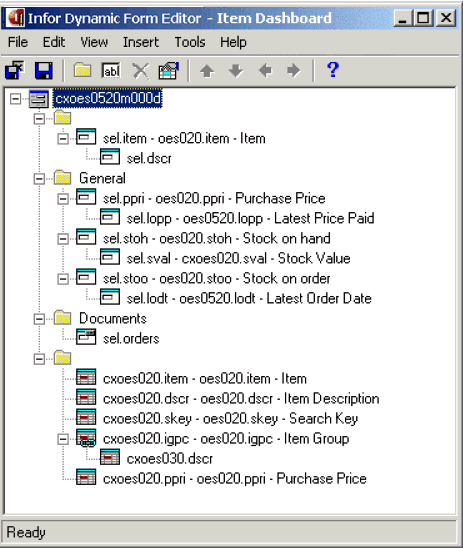Select 'cxoes020.ppri - oes020.ppri - Purchase Price'
Screen dimensions: 463x548
[x=235, y=478]
